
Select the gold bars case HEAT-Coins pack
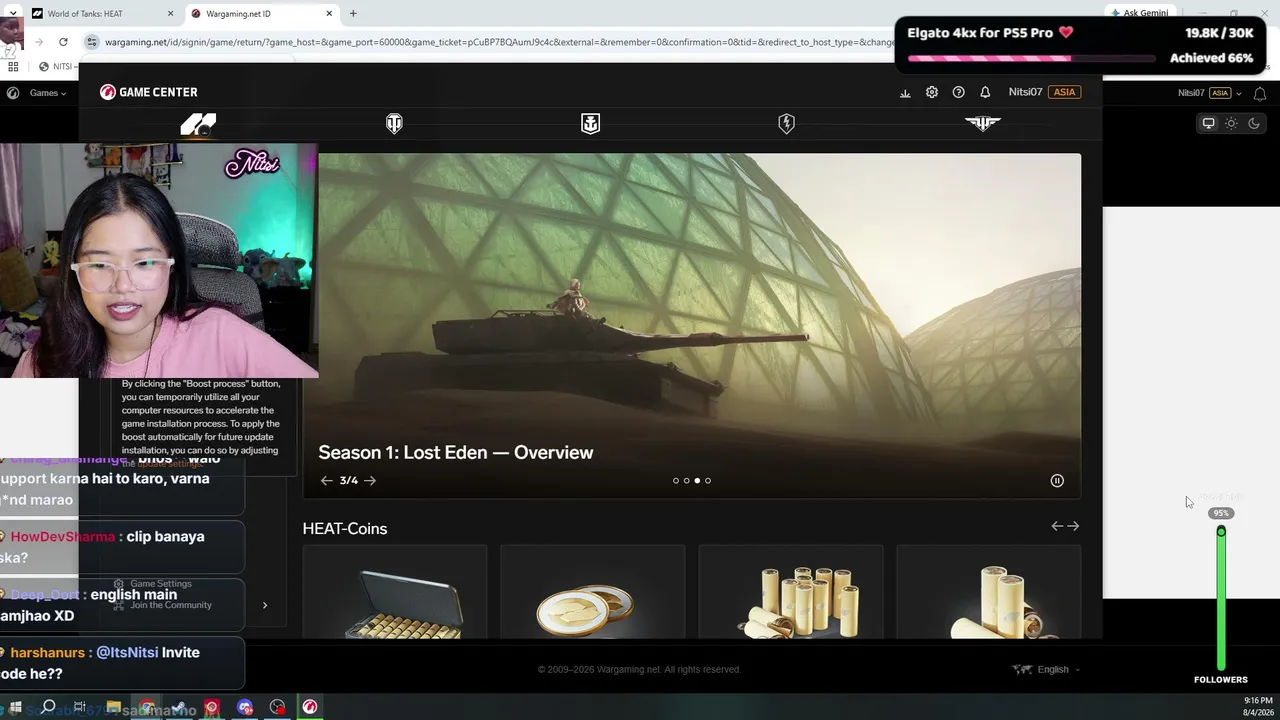pyautogui.click(x=395, y=592)
